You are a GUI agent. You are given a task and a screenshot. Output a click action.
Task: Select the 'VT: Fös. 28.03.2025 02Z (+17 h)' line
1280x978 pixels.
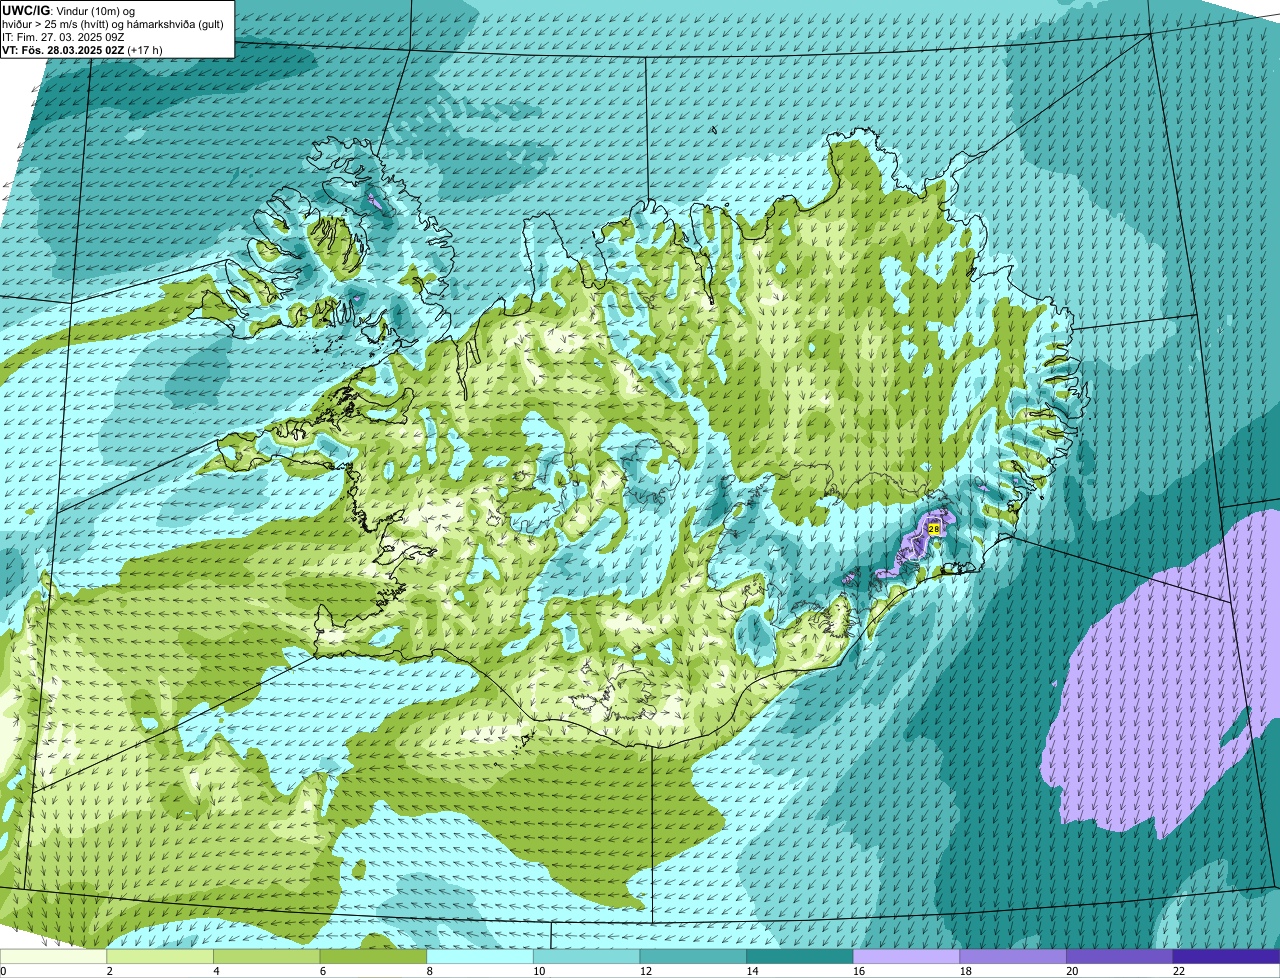pyautogui.click(x=83, y=49)
